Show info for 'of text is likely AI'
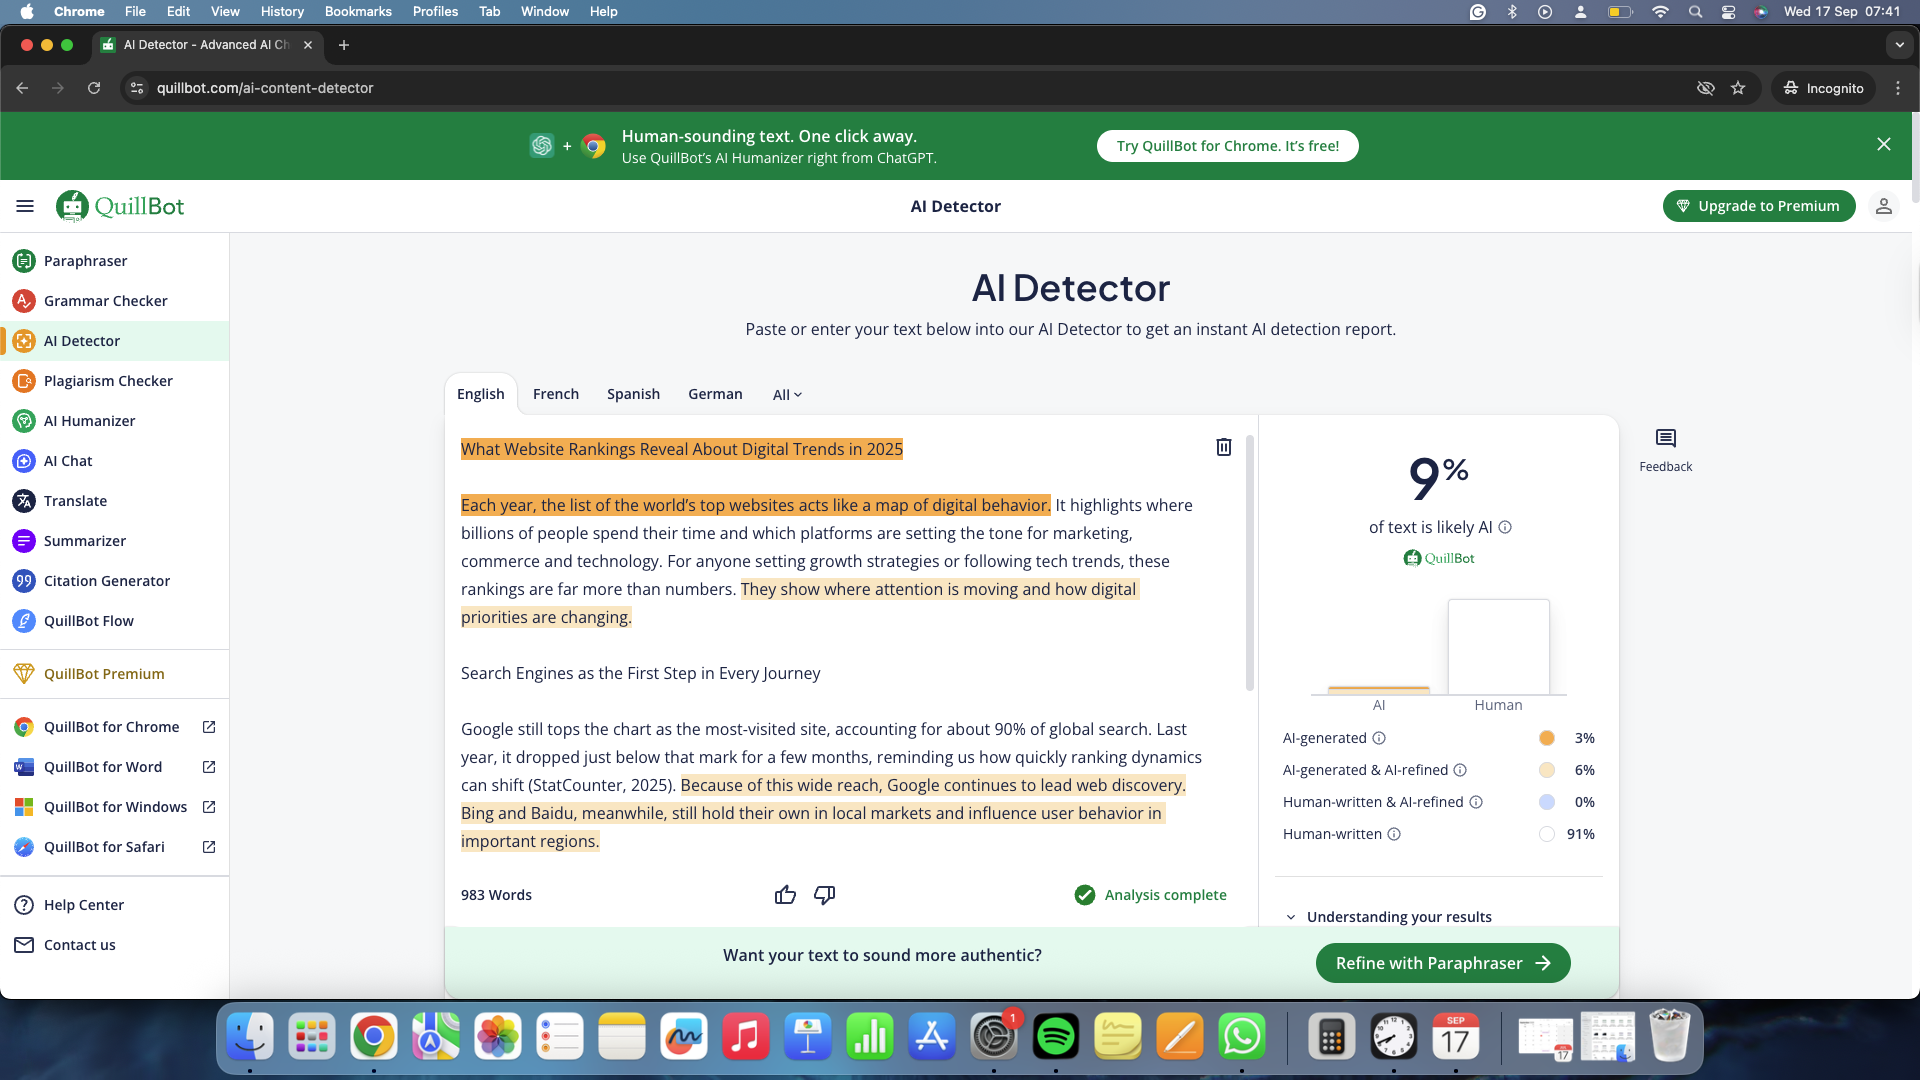This screenshot has height=1080, width=1920. tap(1505, 527)
